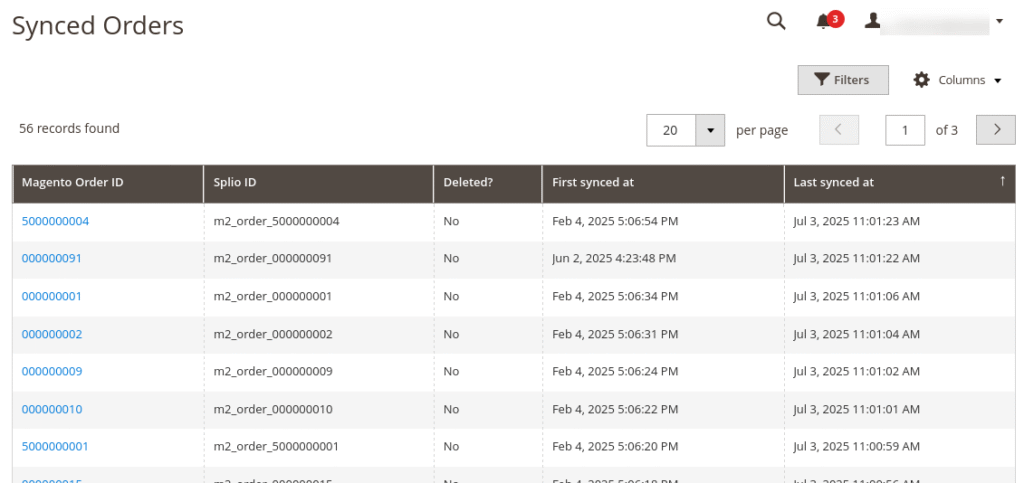
Task: Click the search magnifier icon
Action: (776, 21)
